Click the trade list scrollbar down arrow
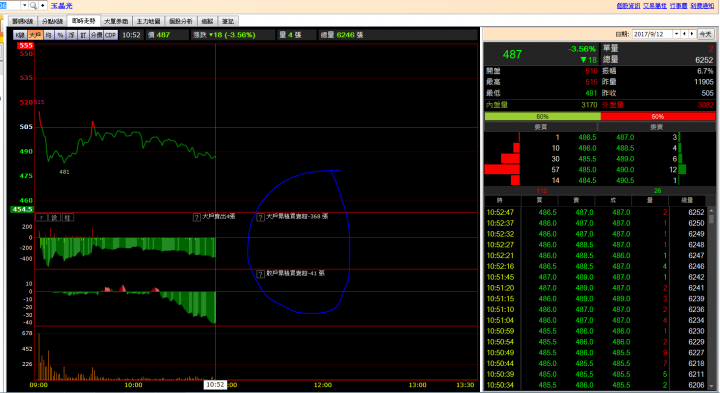The image size is (720, 393). (711, 386)
